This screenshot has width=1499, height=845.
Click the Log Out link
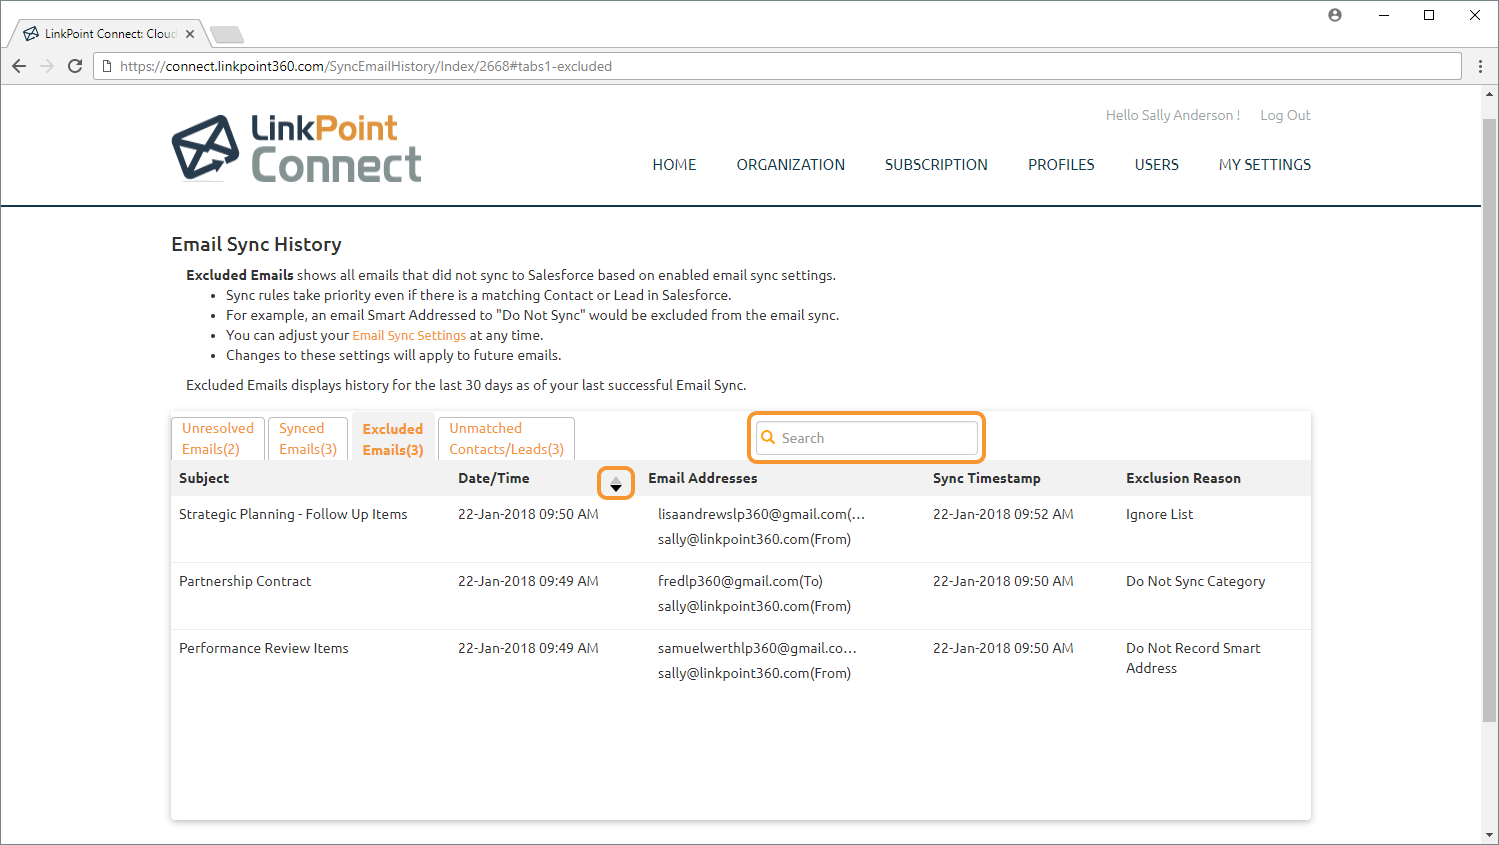click(x=1285, y=115)
